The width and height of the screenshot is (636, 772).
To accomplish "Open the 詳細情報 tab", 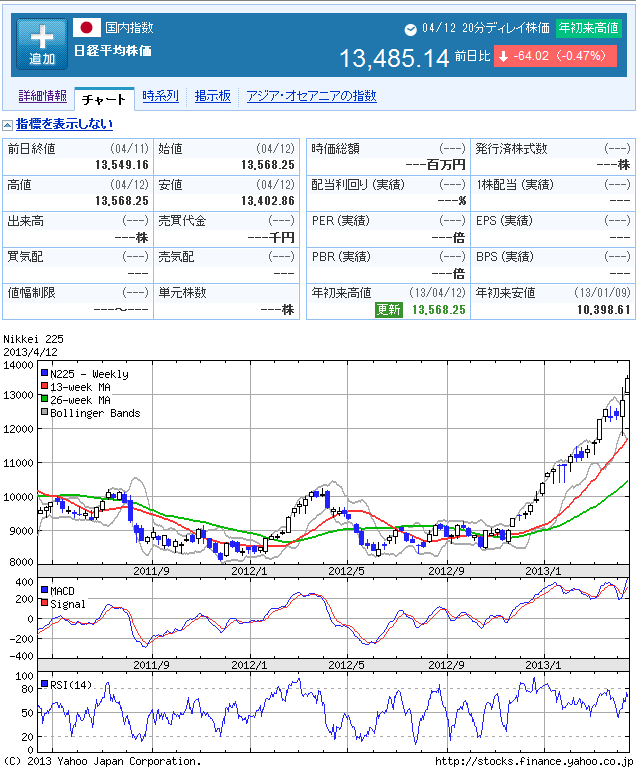I will 43,96.
